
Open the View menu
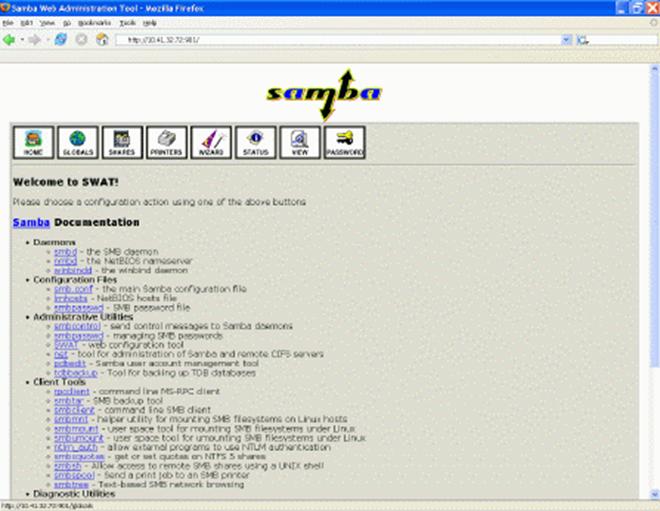(x=47, y=23)
